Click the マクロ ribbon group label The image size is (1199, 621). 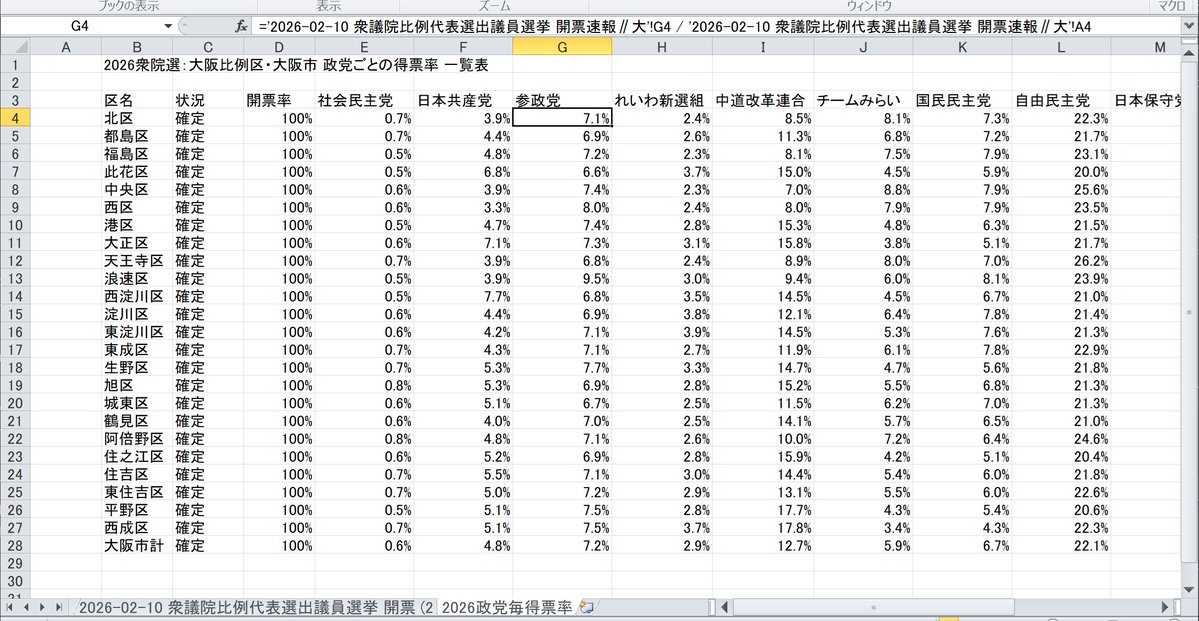[x=1171, y=6]
